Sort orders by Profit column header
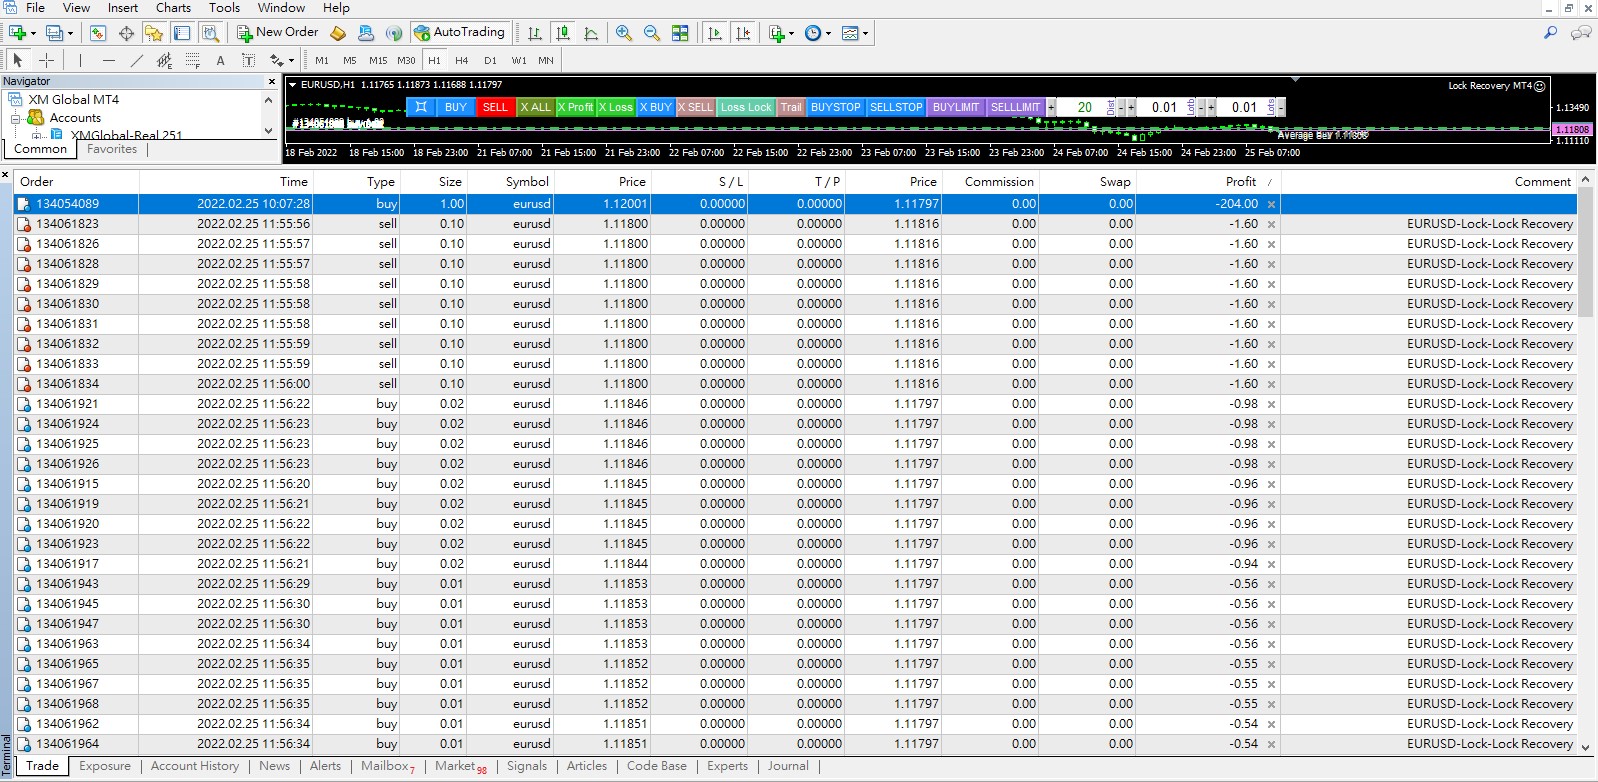Viewport: 1598px width, 782px height. click(x=1240, y=182)
